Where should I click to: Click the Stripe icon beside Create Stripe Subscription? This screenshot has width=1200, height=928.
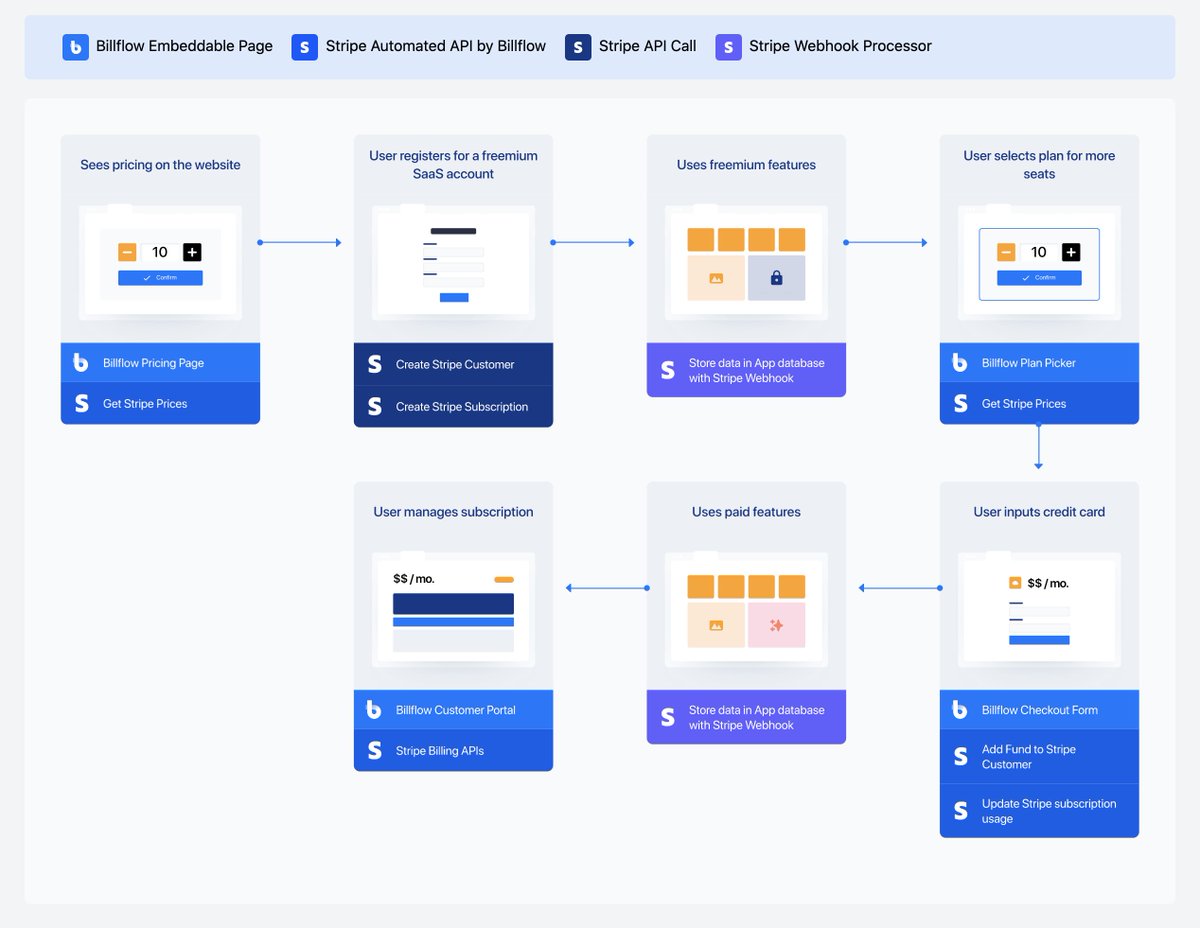[x=375, y=406]
